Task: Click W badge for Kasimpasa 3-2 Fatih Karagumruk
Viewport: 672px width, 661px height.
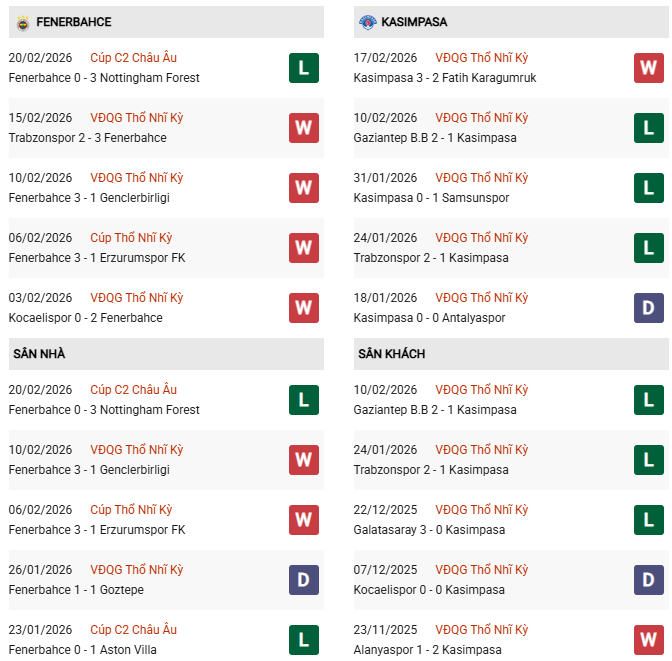Action: click(649, 68)
